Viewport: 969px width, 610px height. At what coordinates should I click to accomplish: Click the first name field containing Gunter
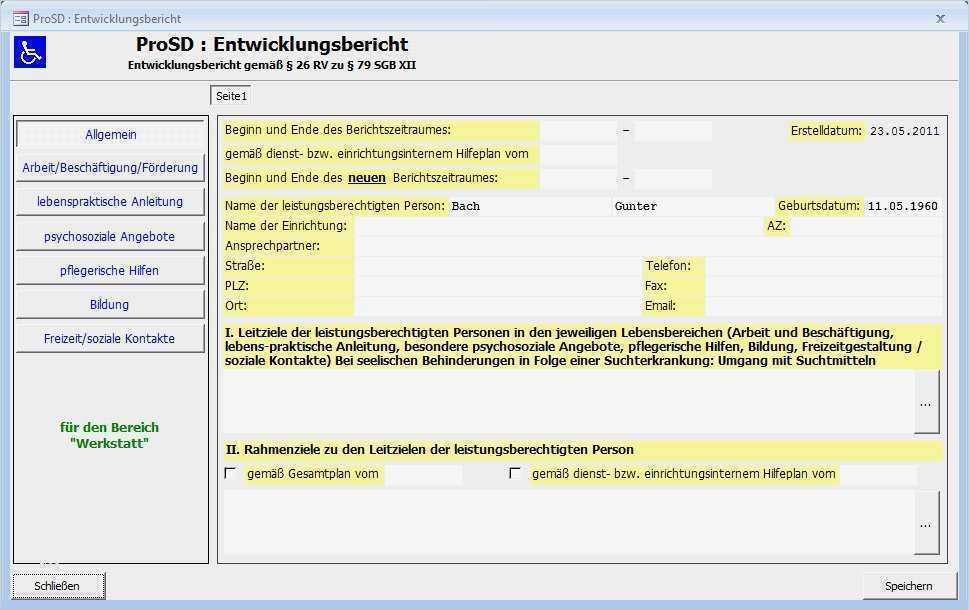pyautogui.click(x=693, y=206)
